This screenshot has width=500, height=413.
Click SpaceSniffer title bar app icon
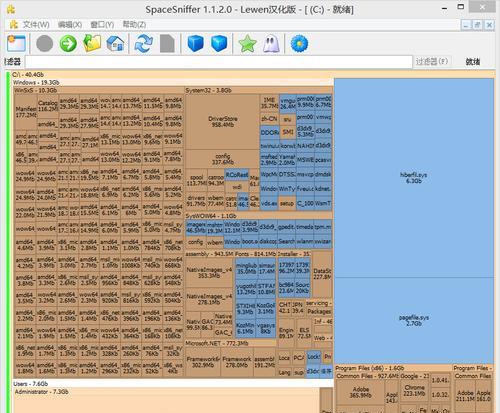pos(11,9)
